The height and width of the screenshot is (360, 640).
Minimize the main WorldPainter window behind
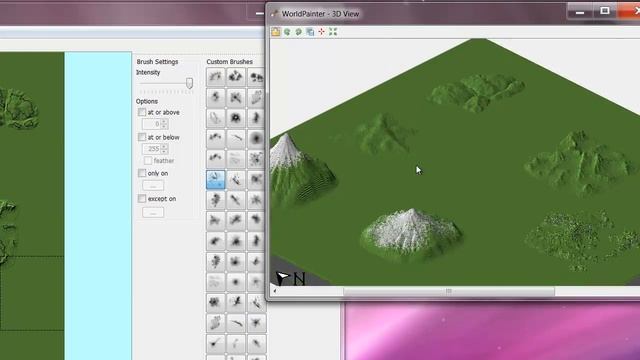(x=260, y=13)
